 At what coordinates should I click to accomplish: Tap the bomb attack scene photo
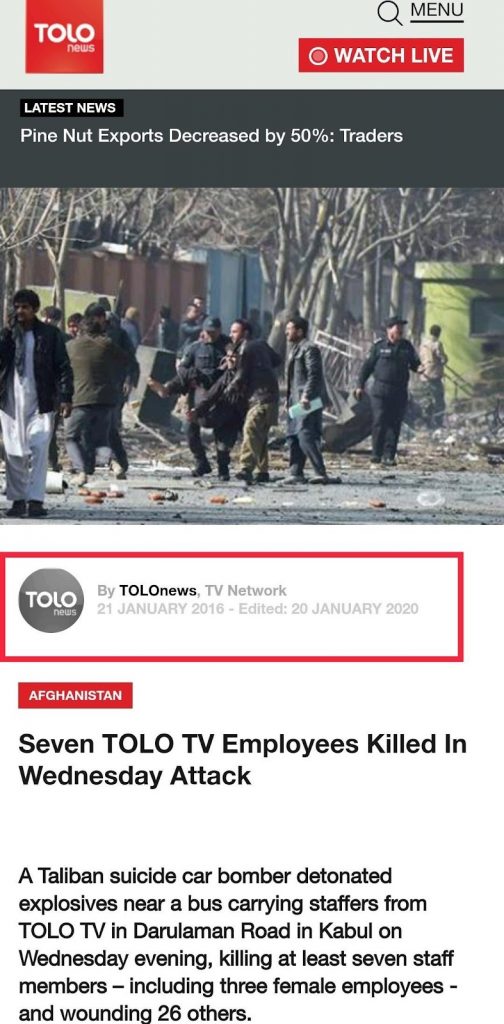[x=252, y=356]
